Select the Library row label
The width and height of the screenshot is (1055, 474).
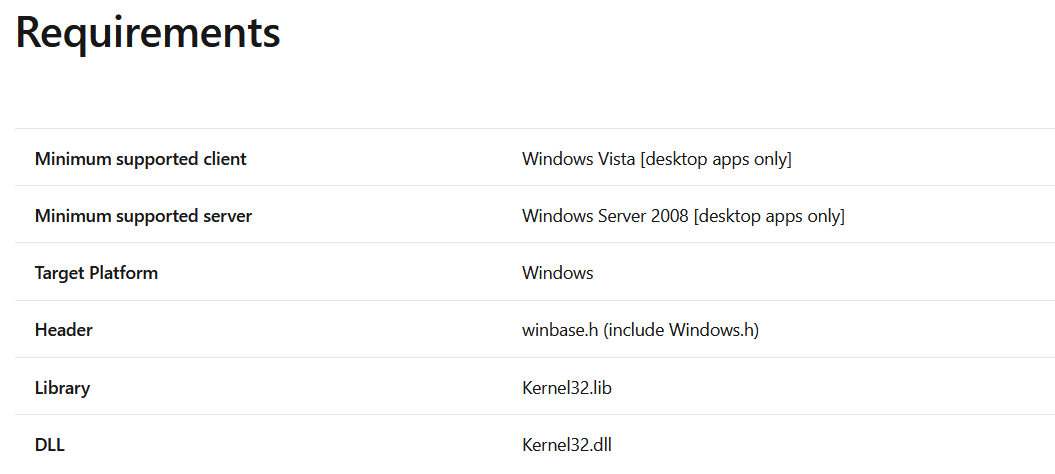tap(63, 388)
